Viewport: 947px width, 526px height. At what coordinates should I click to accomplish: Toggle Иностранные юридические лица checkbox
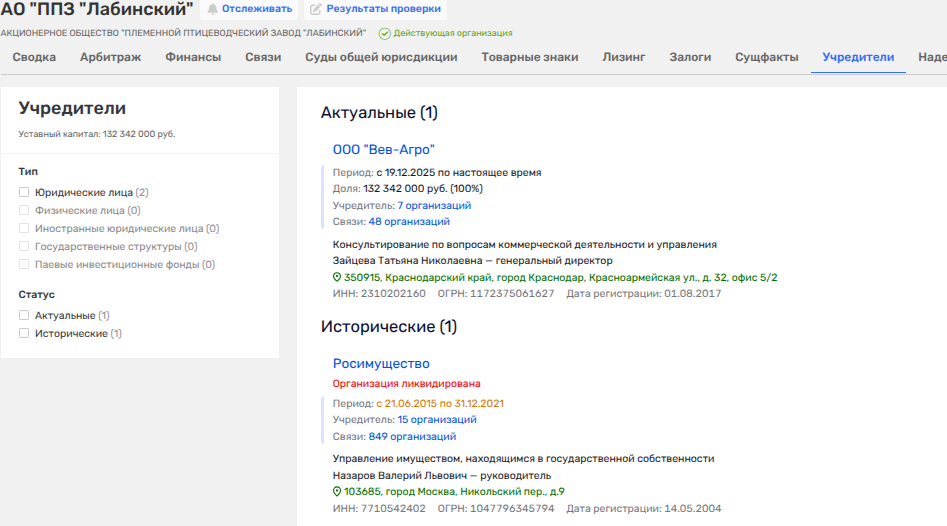click(24, 228)
